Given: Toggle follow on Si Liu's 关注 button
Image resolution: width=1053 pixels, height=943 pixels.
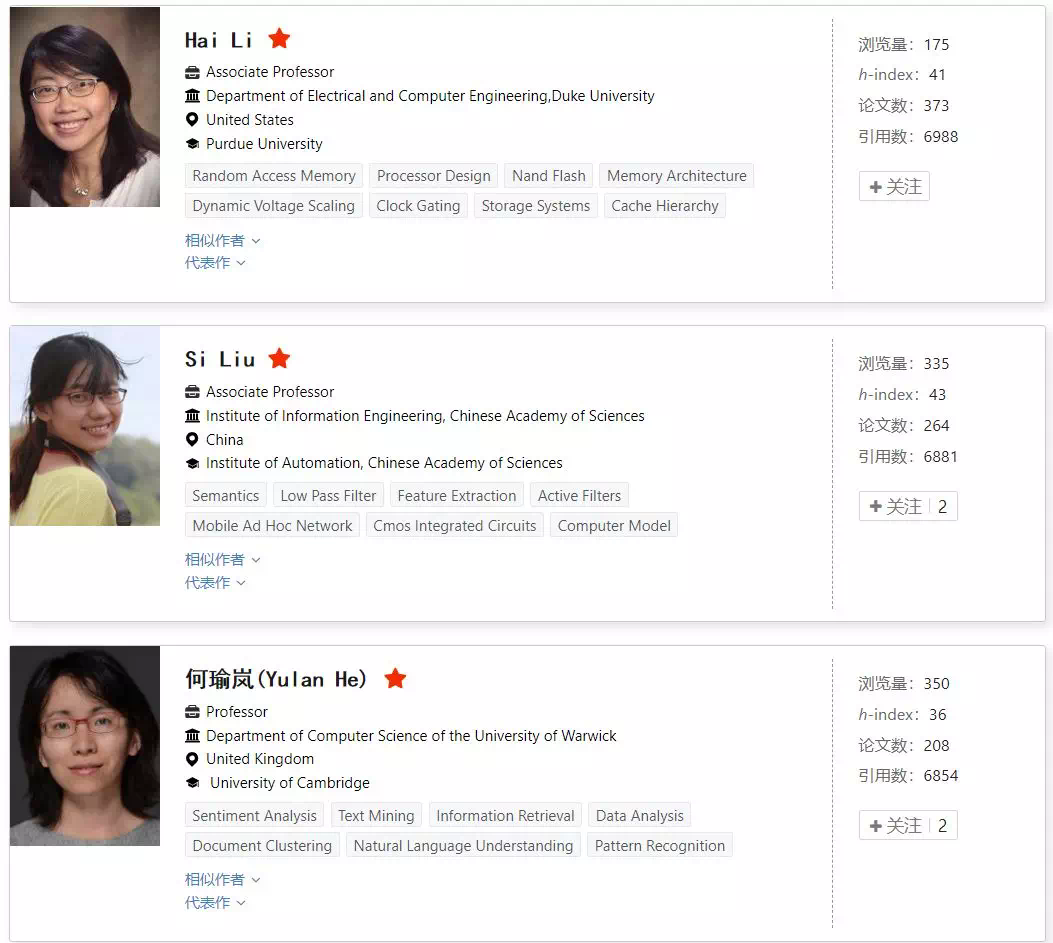Looking at the screenshot, I should tap(908, 506).
